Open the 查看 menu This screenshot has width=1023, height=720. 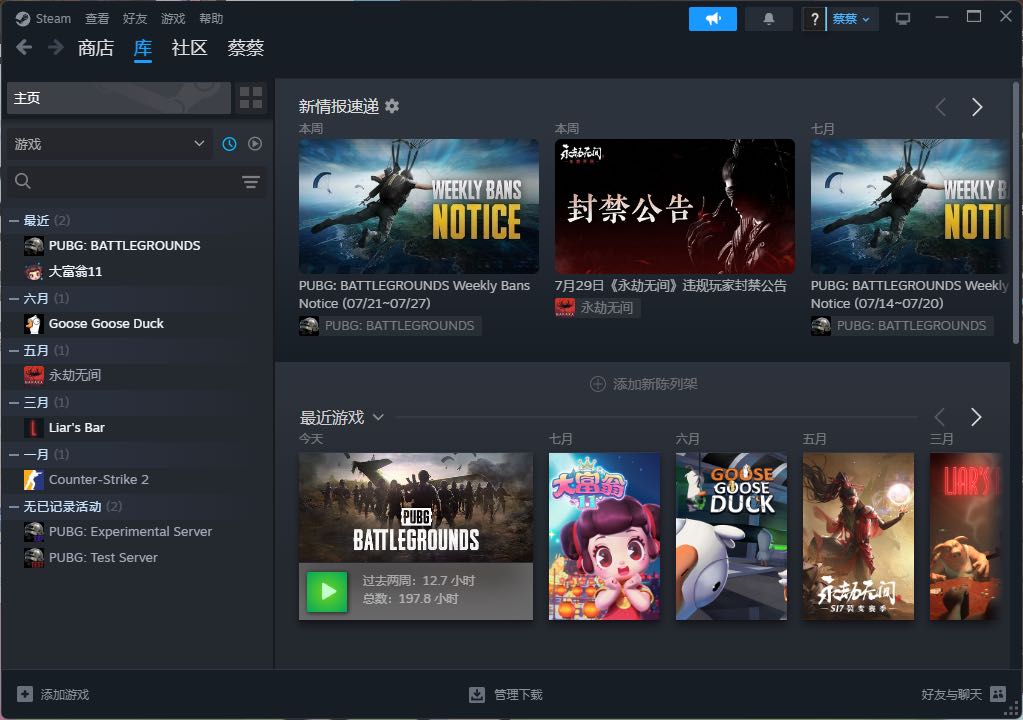pos(97,19)
